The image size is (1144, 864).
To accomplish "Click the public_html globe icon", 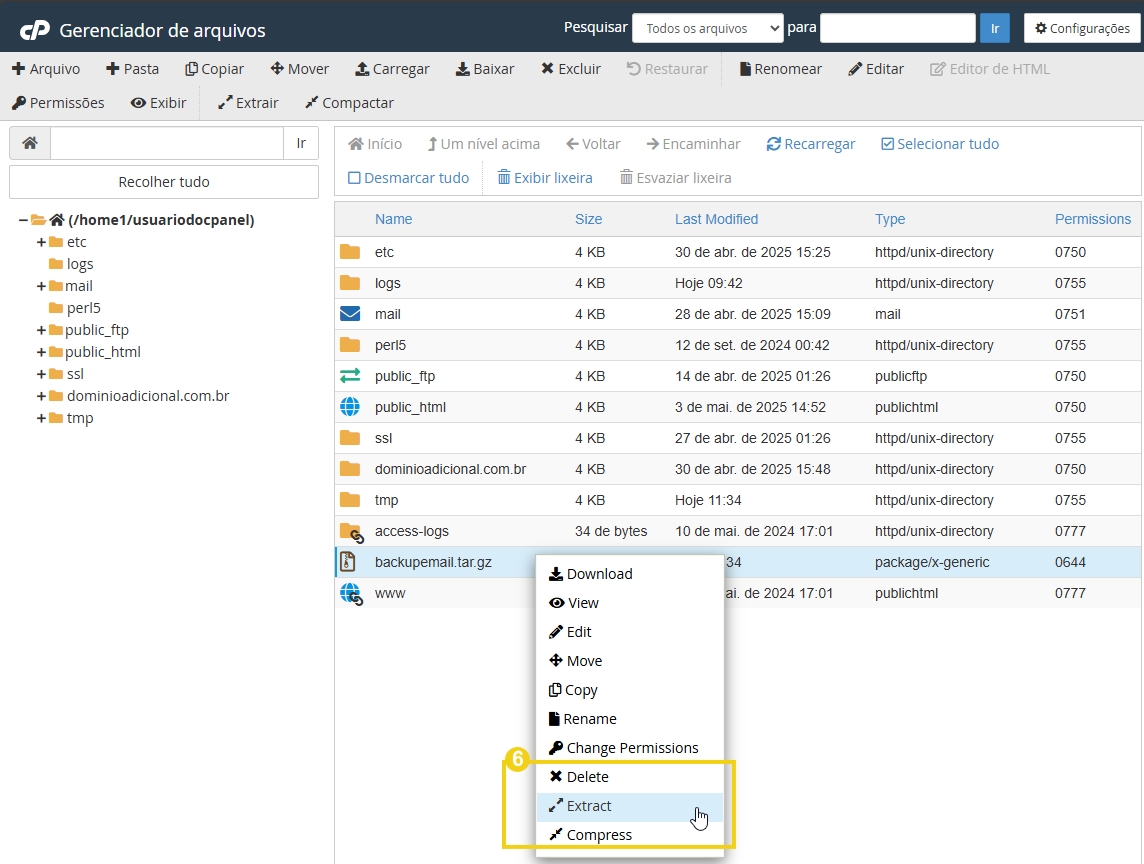I will pyautogui.click(x=350, y=407).
